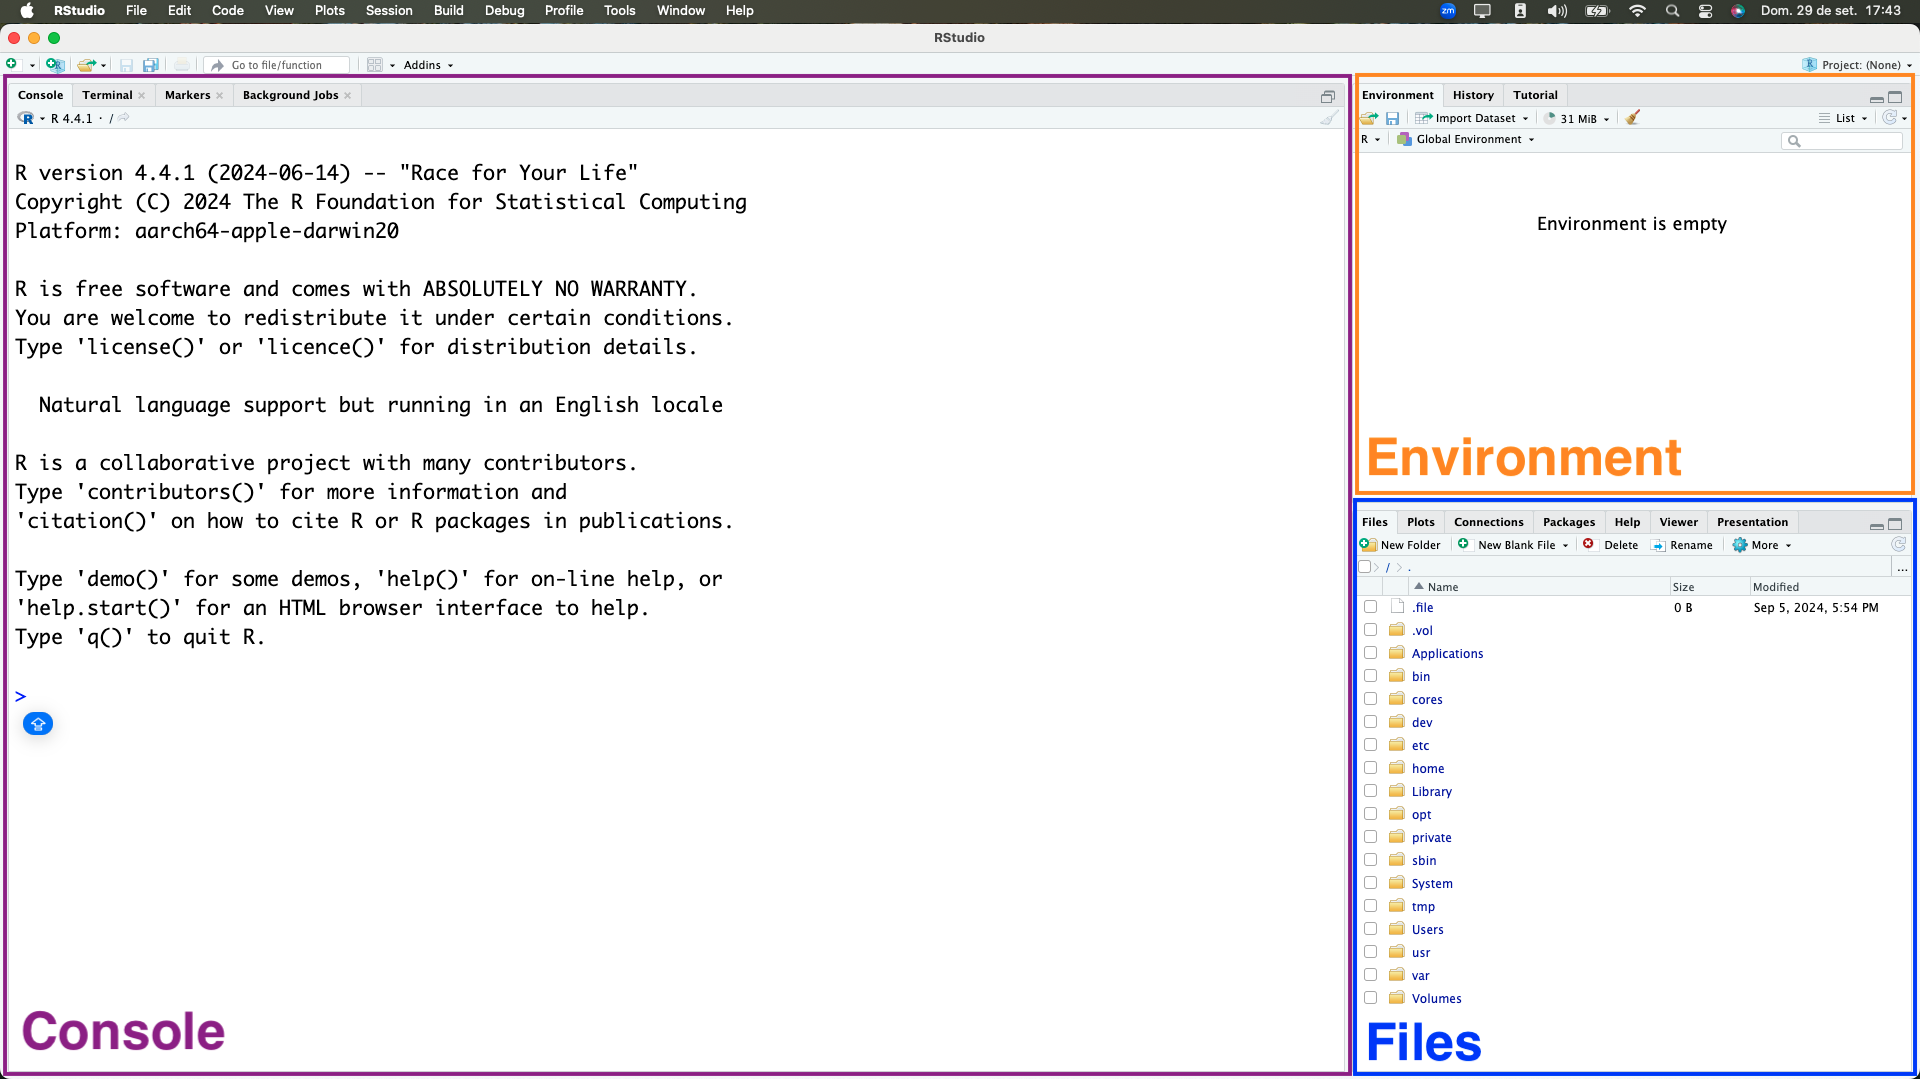Open the List view dropdown
Image resolution: width=1920 pixels, height=1079 pixels.
pos(1843,118)
